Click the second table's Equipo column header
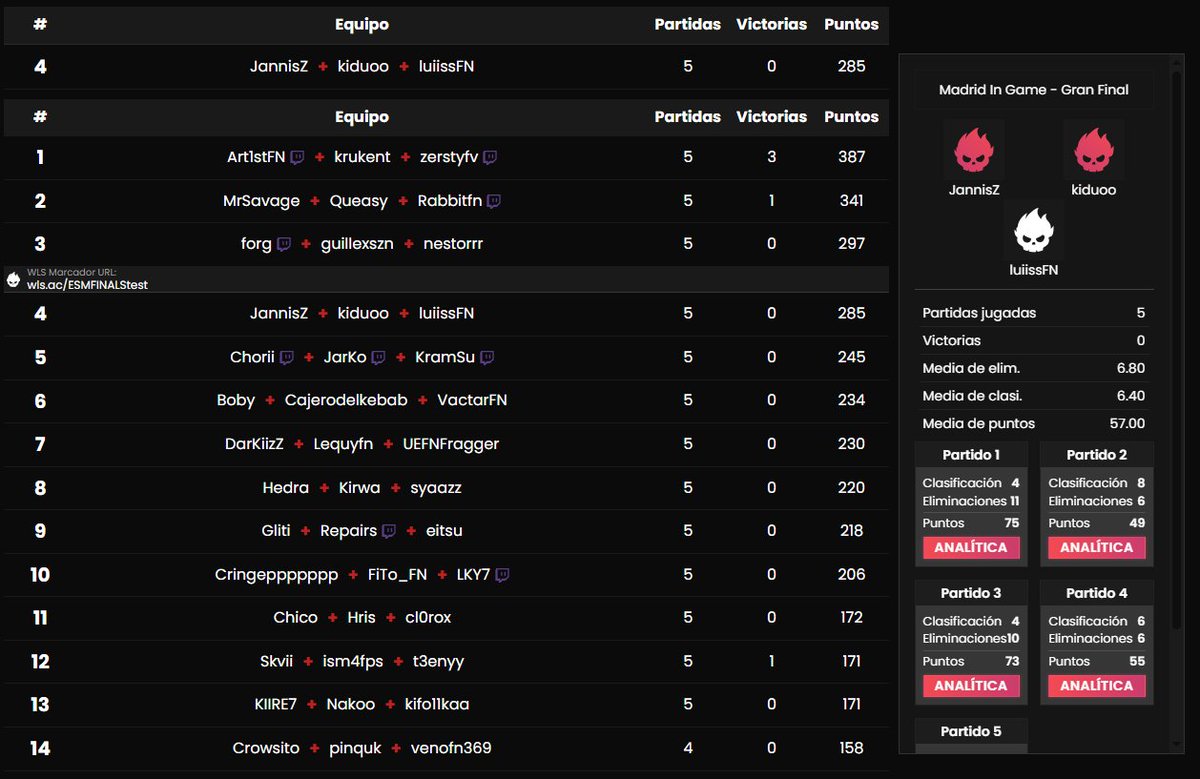 coord(362,117)
